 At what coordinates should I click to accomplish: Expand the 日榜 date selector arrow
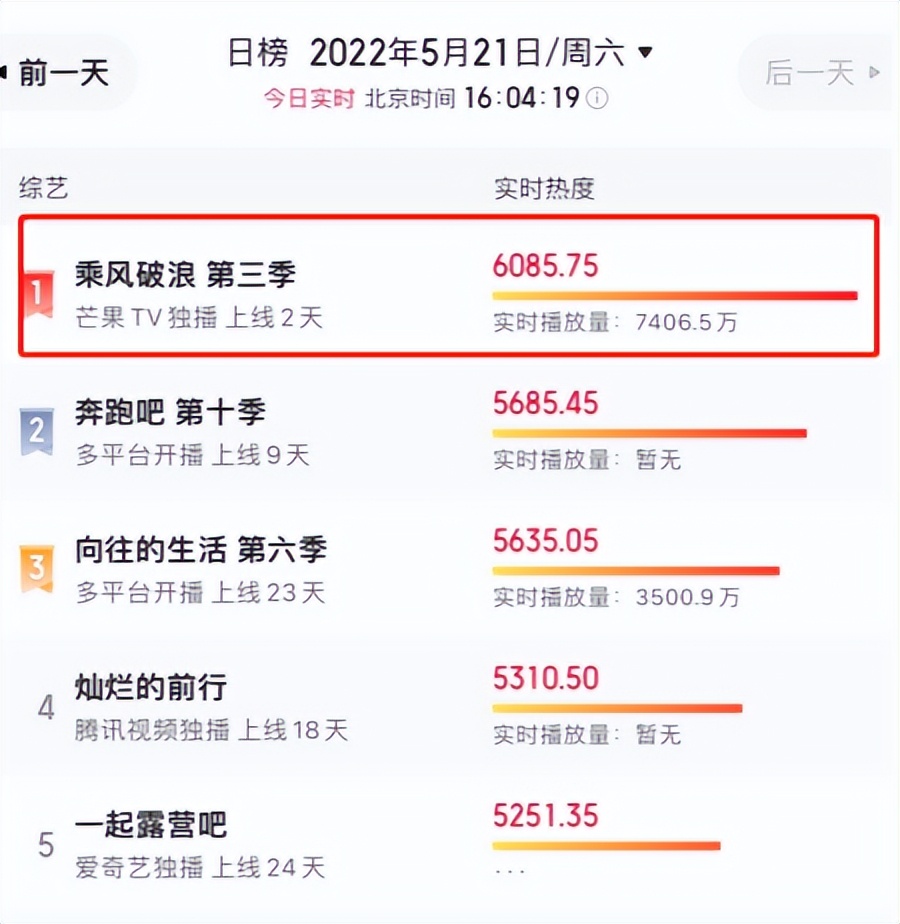click(x=645, y=54)
